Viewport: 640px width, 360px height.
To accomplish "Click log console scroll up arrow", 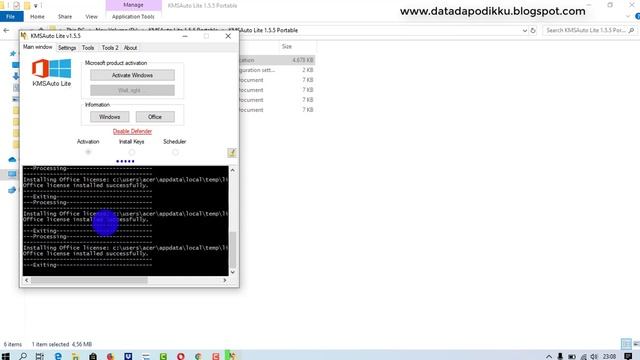I will pos(233,170).
